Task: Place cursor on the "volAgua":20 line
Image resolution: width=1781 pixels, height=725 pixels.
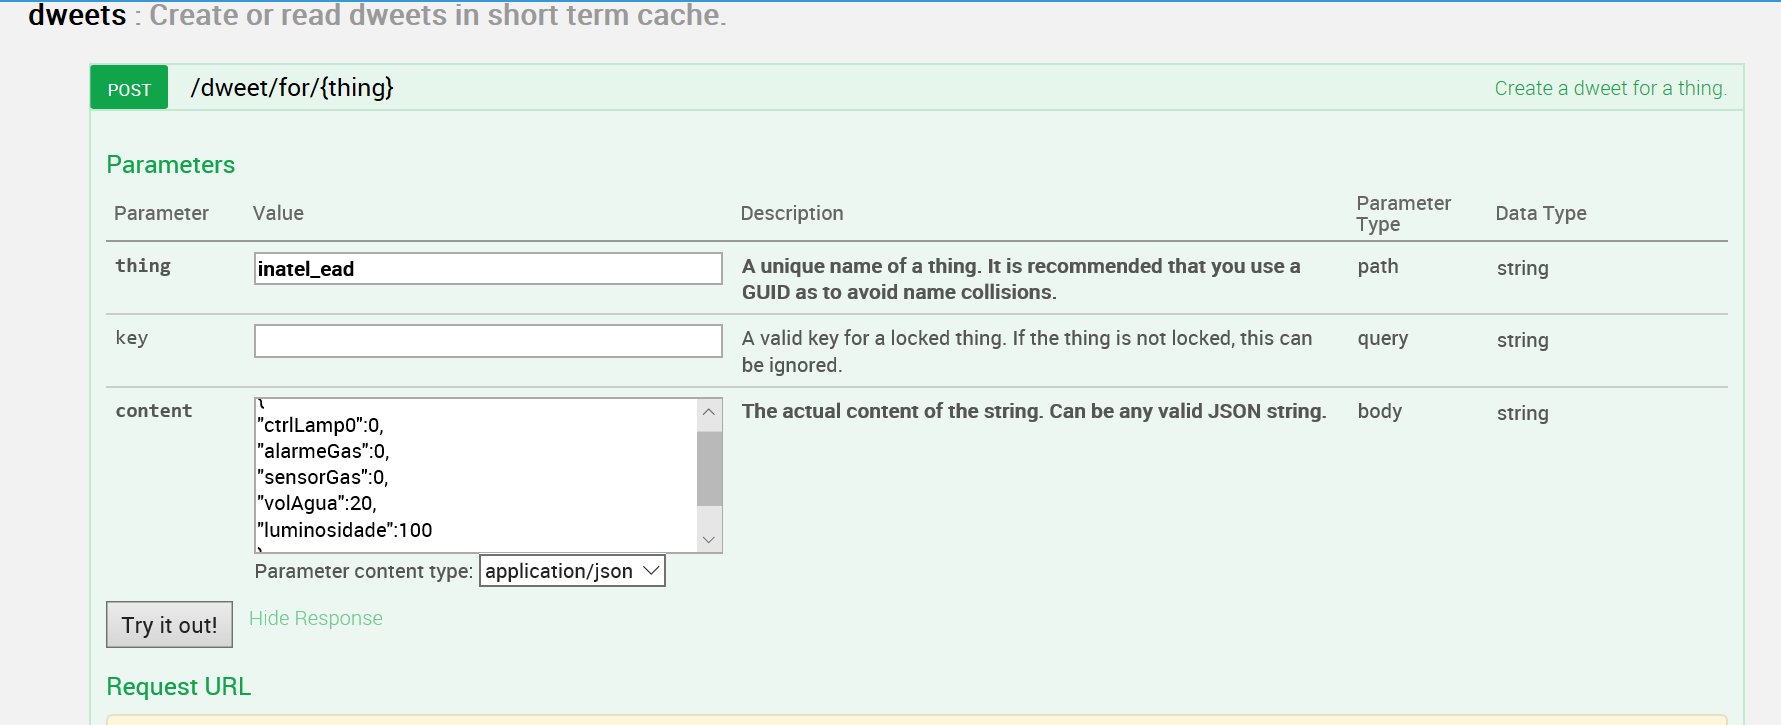Action: pyautogui.click(x=317, y=503)
